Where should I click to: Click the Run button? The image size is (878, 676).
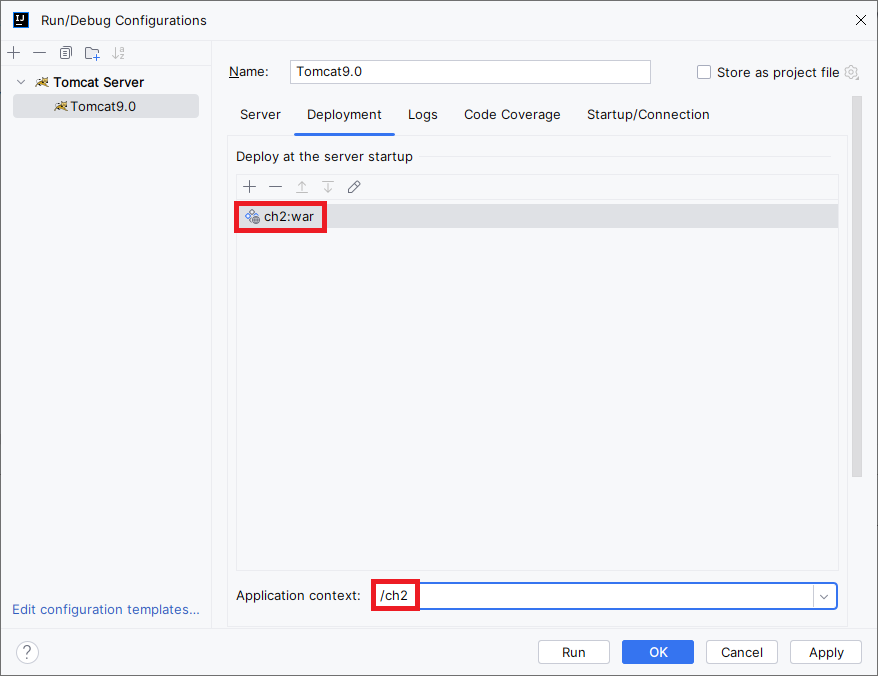574,652
